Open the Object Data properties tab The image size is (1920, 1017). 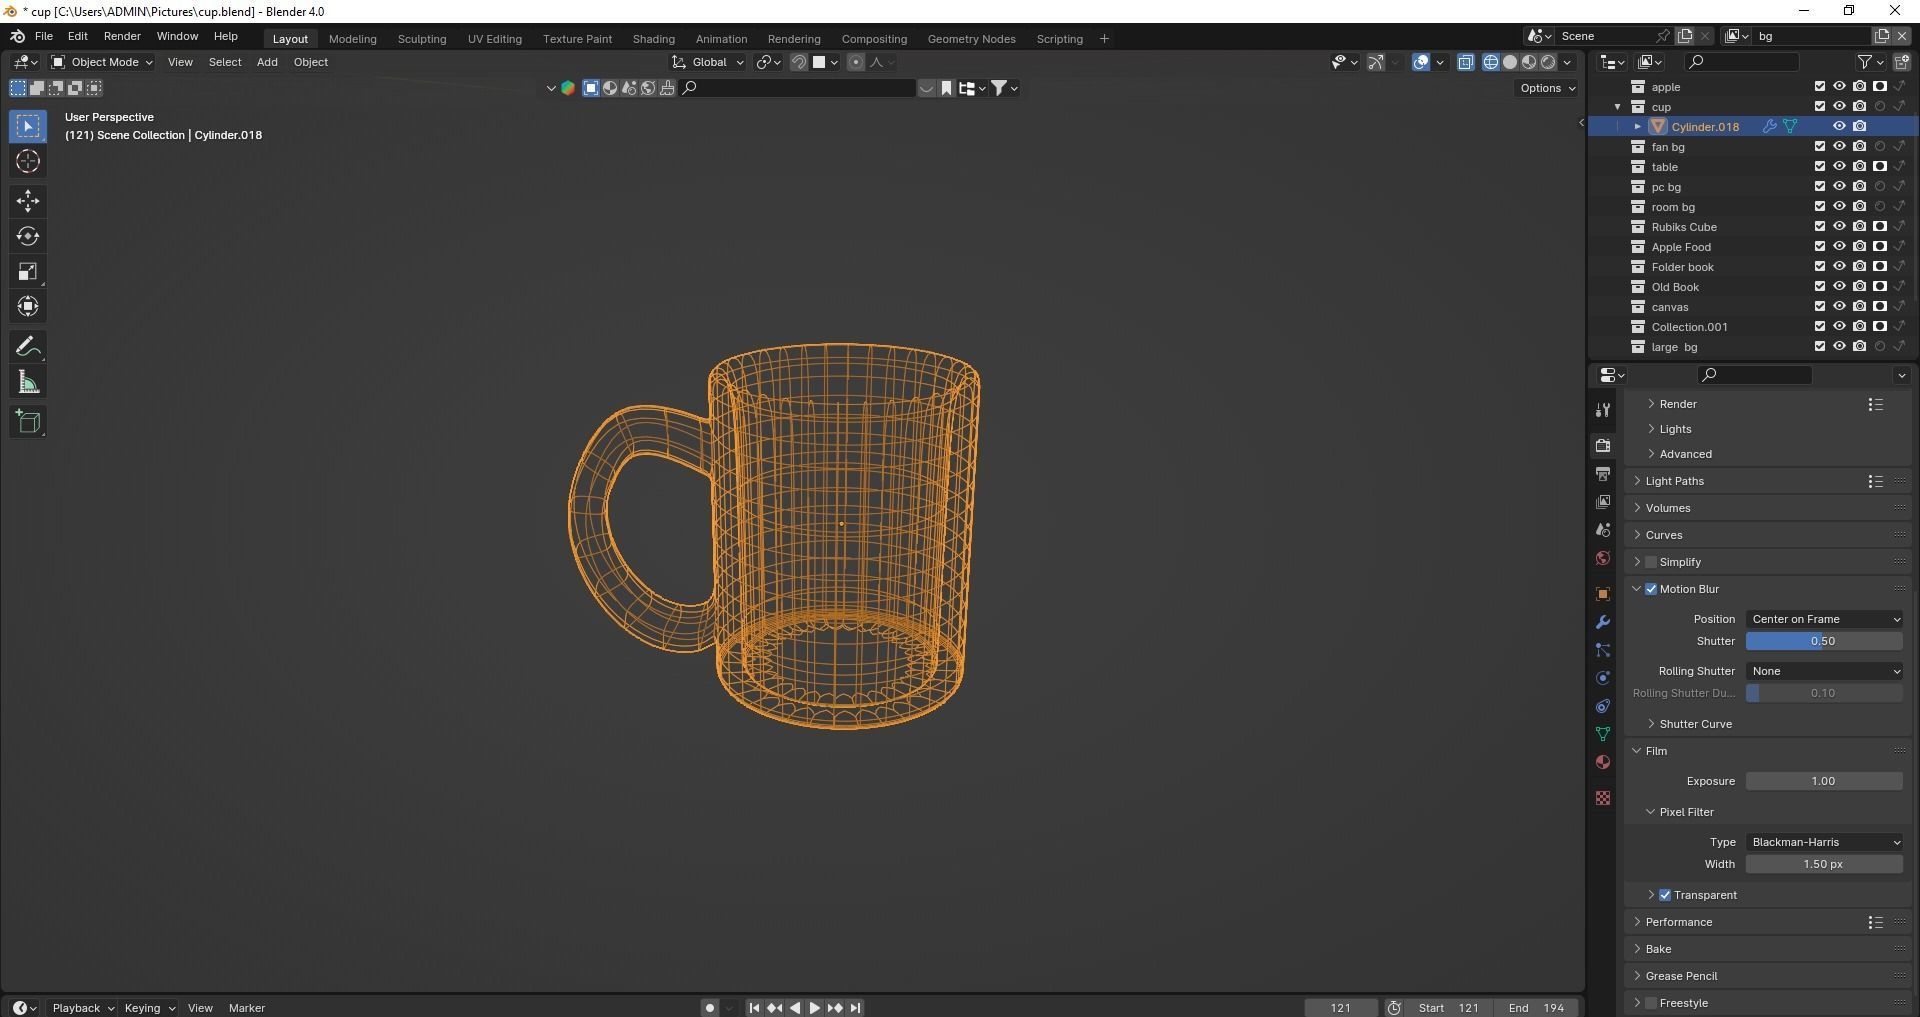pos(1603,734)
